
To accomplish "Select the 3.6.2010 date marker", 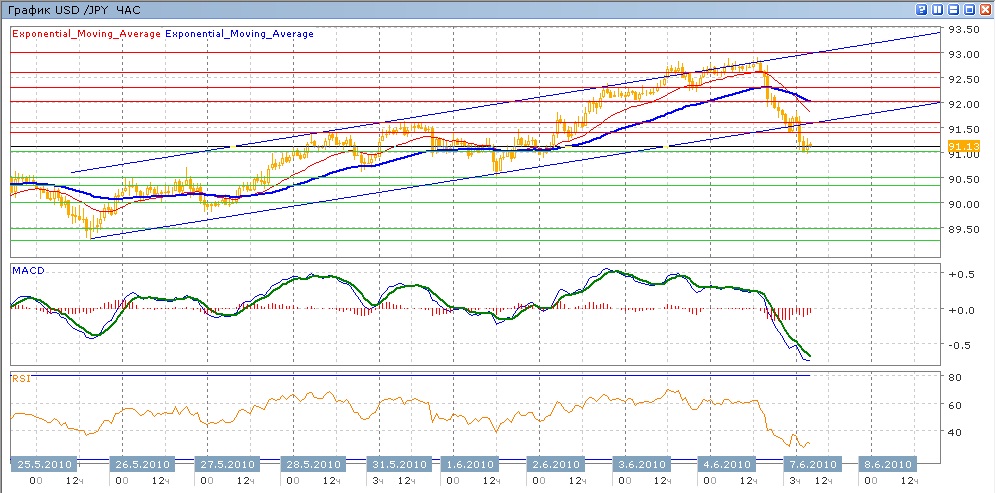I will (x=640, y=465).
